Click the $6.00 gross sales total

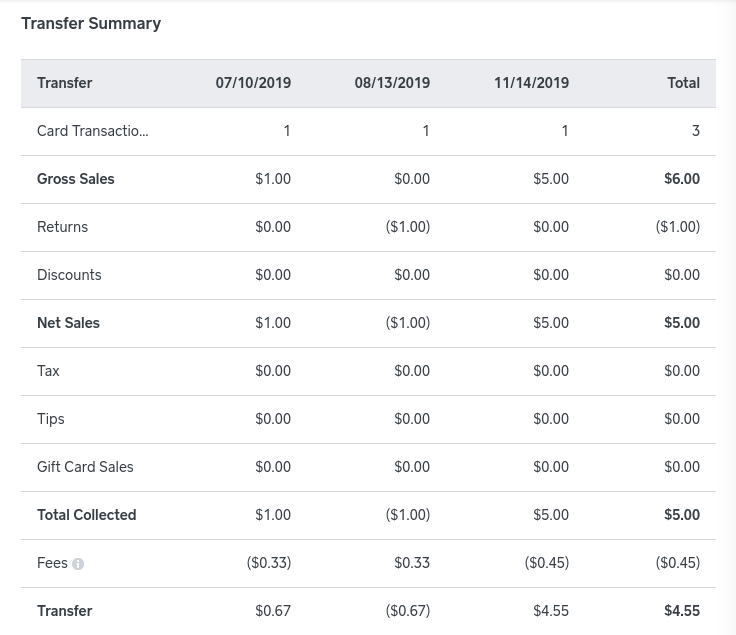(x=681, y=179)
